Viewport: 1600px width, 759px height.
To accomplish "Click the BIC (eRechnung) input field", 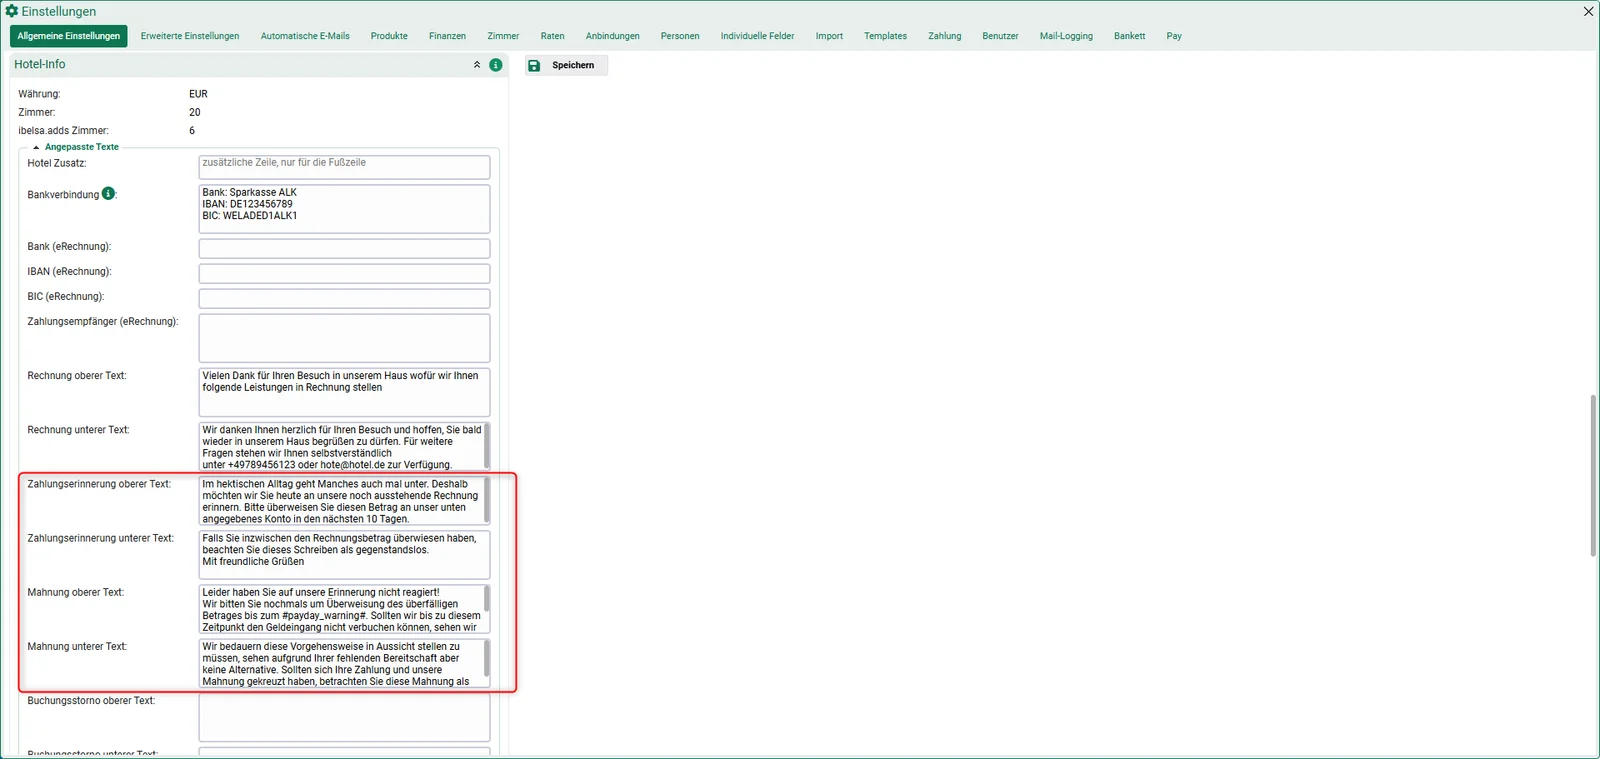I will click(x=344, y=299).
